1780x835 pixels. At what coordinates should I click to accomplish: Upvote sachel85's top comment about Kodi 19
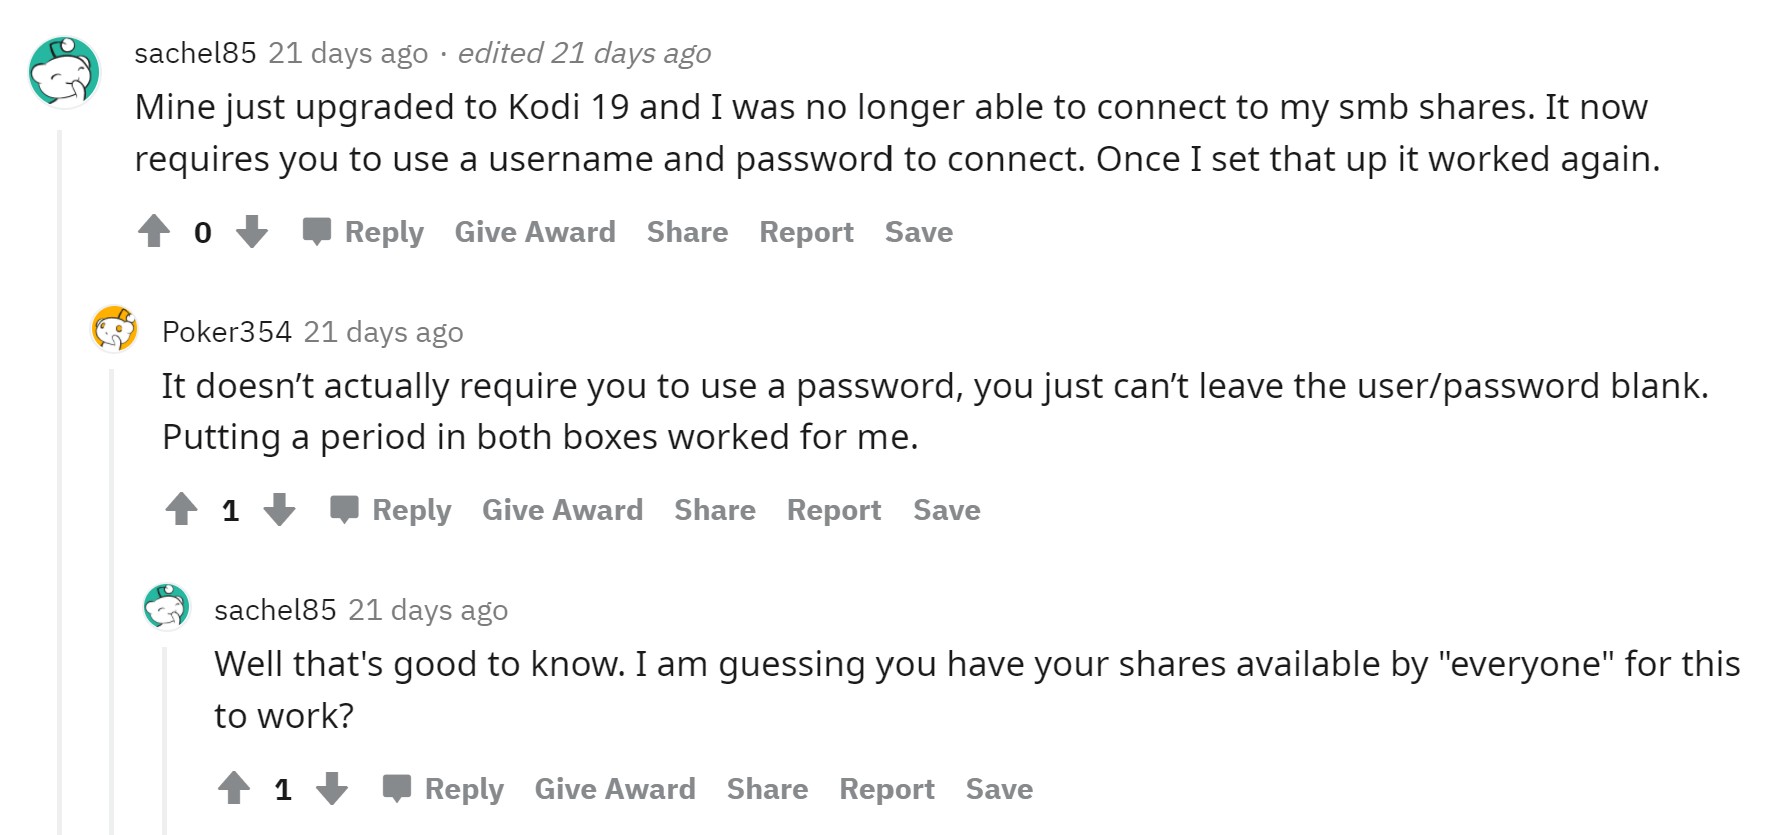154,231
